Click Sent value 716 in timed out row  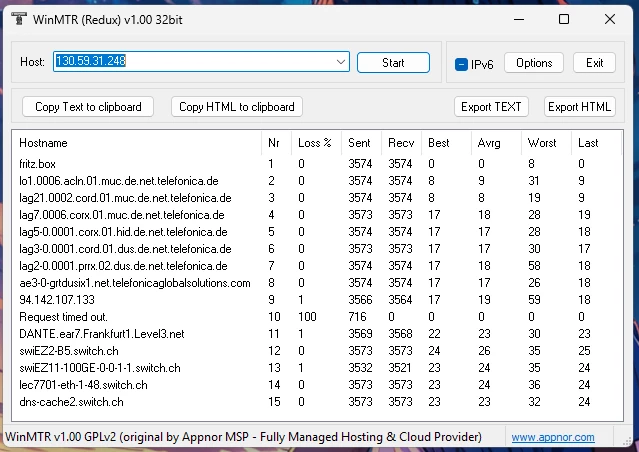pos(357,317)
